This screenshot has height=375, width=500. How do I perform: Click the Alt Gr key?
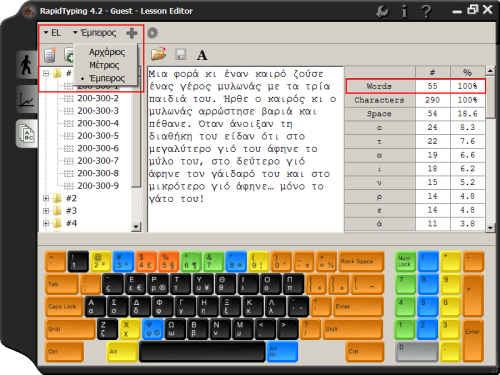(x=282, y=352)
